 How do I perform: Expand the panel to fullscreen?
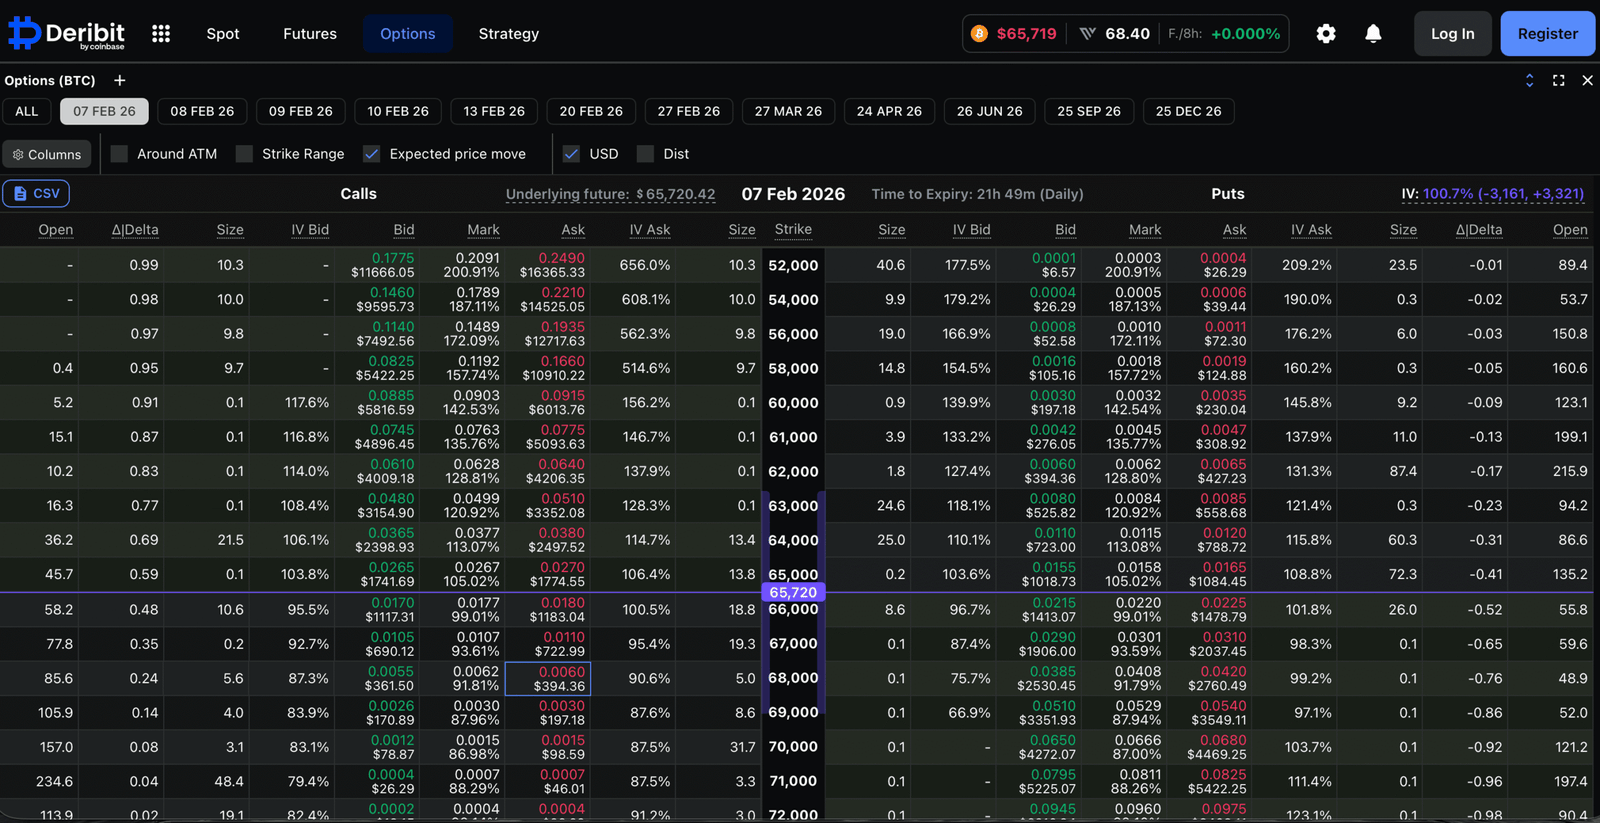[x=1558, y=80]
